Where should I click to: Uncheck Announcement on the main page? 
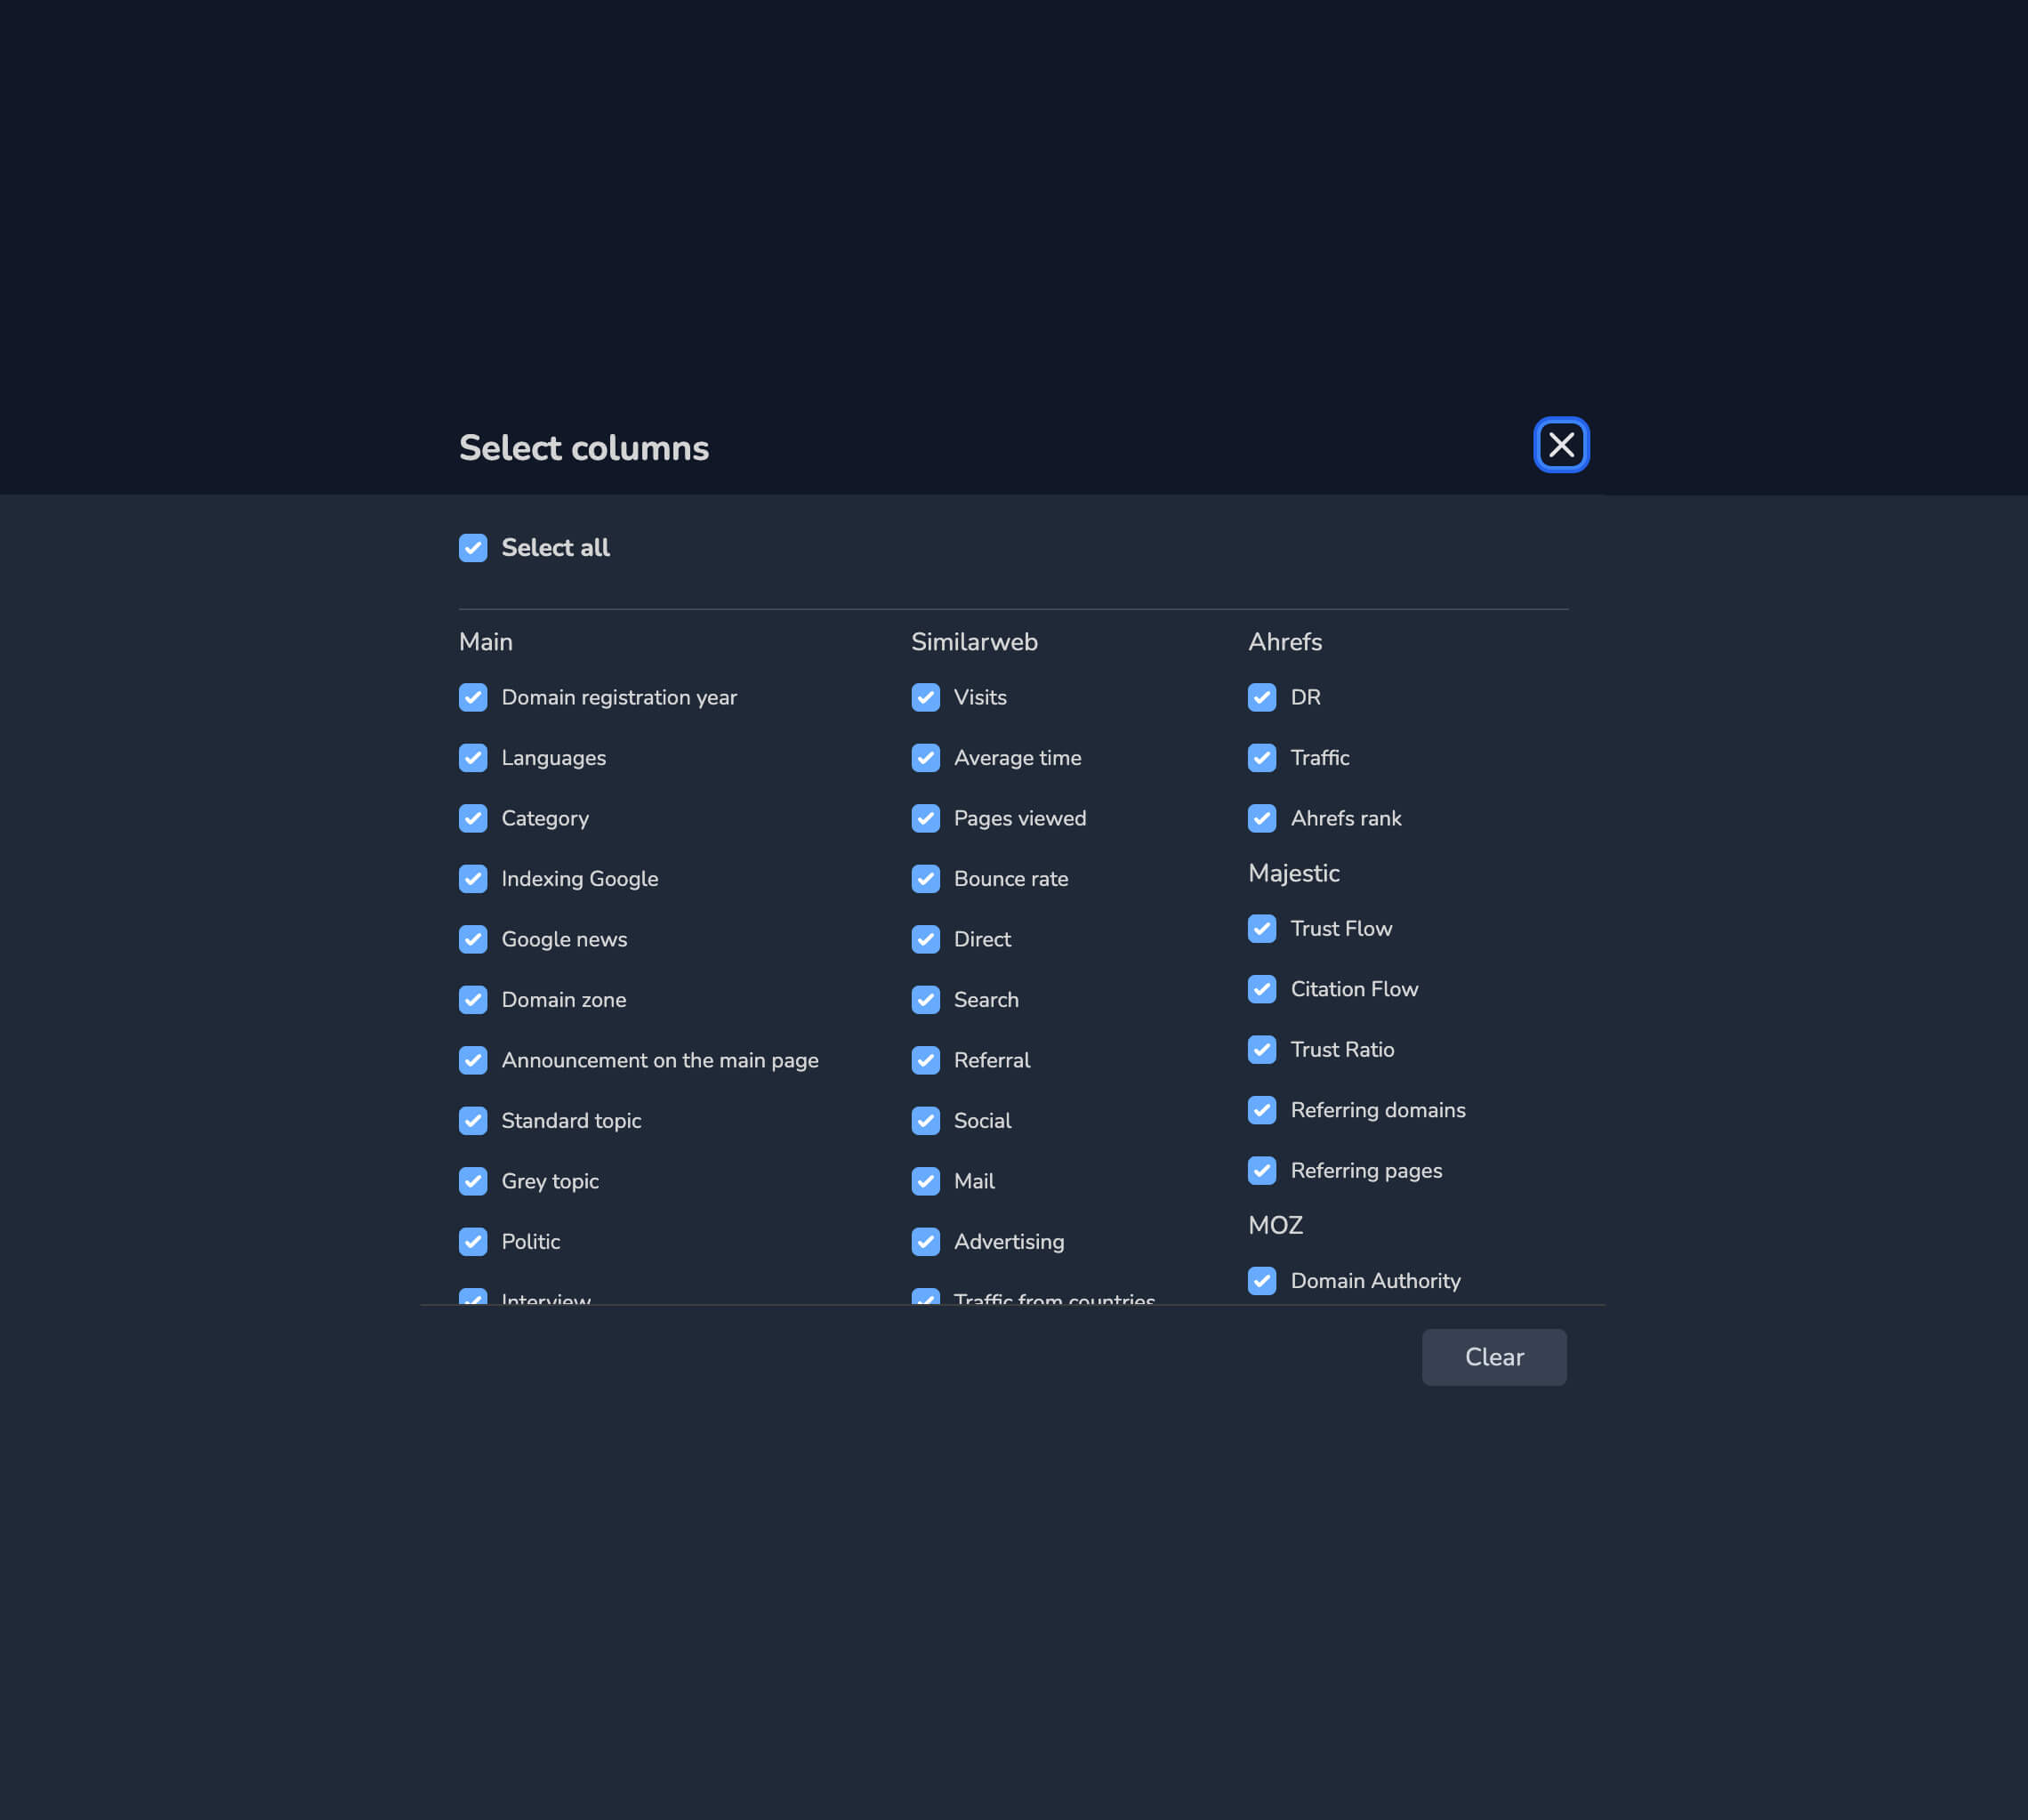click(473, 1060)
